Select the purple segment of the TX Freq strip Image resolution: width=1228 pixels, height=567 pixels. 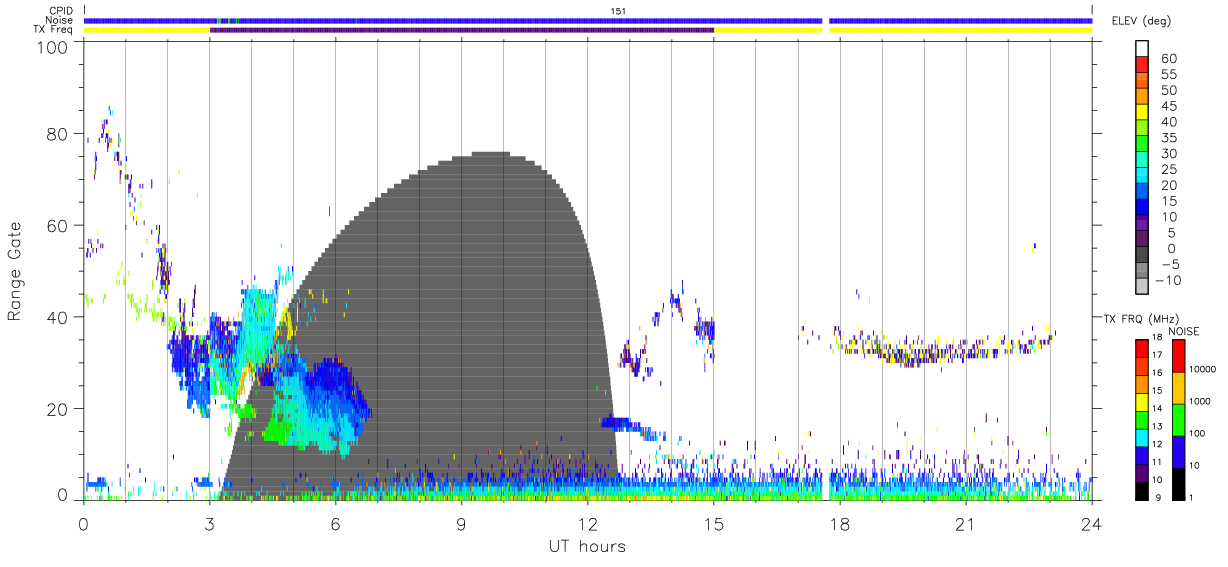tap(462, 30)
